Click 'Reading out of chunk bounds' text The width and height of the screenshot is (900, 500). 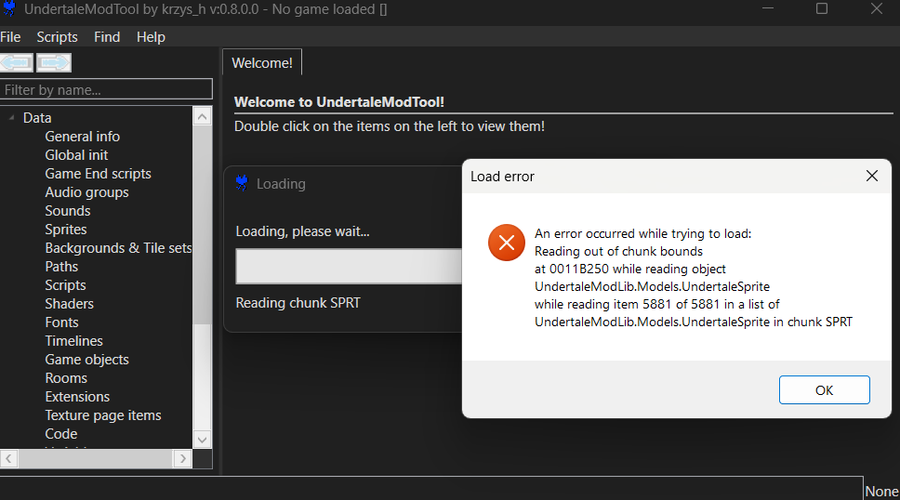[x=619, y=251]
